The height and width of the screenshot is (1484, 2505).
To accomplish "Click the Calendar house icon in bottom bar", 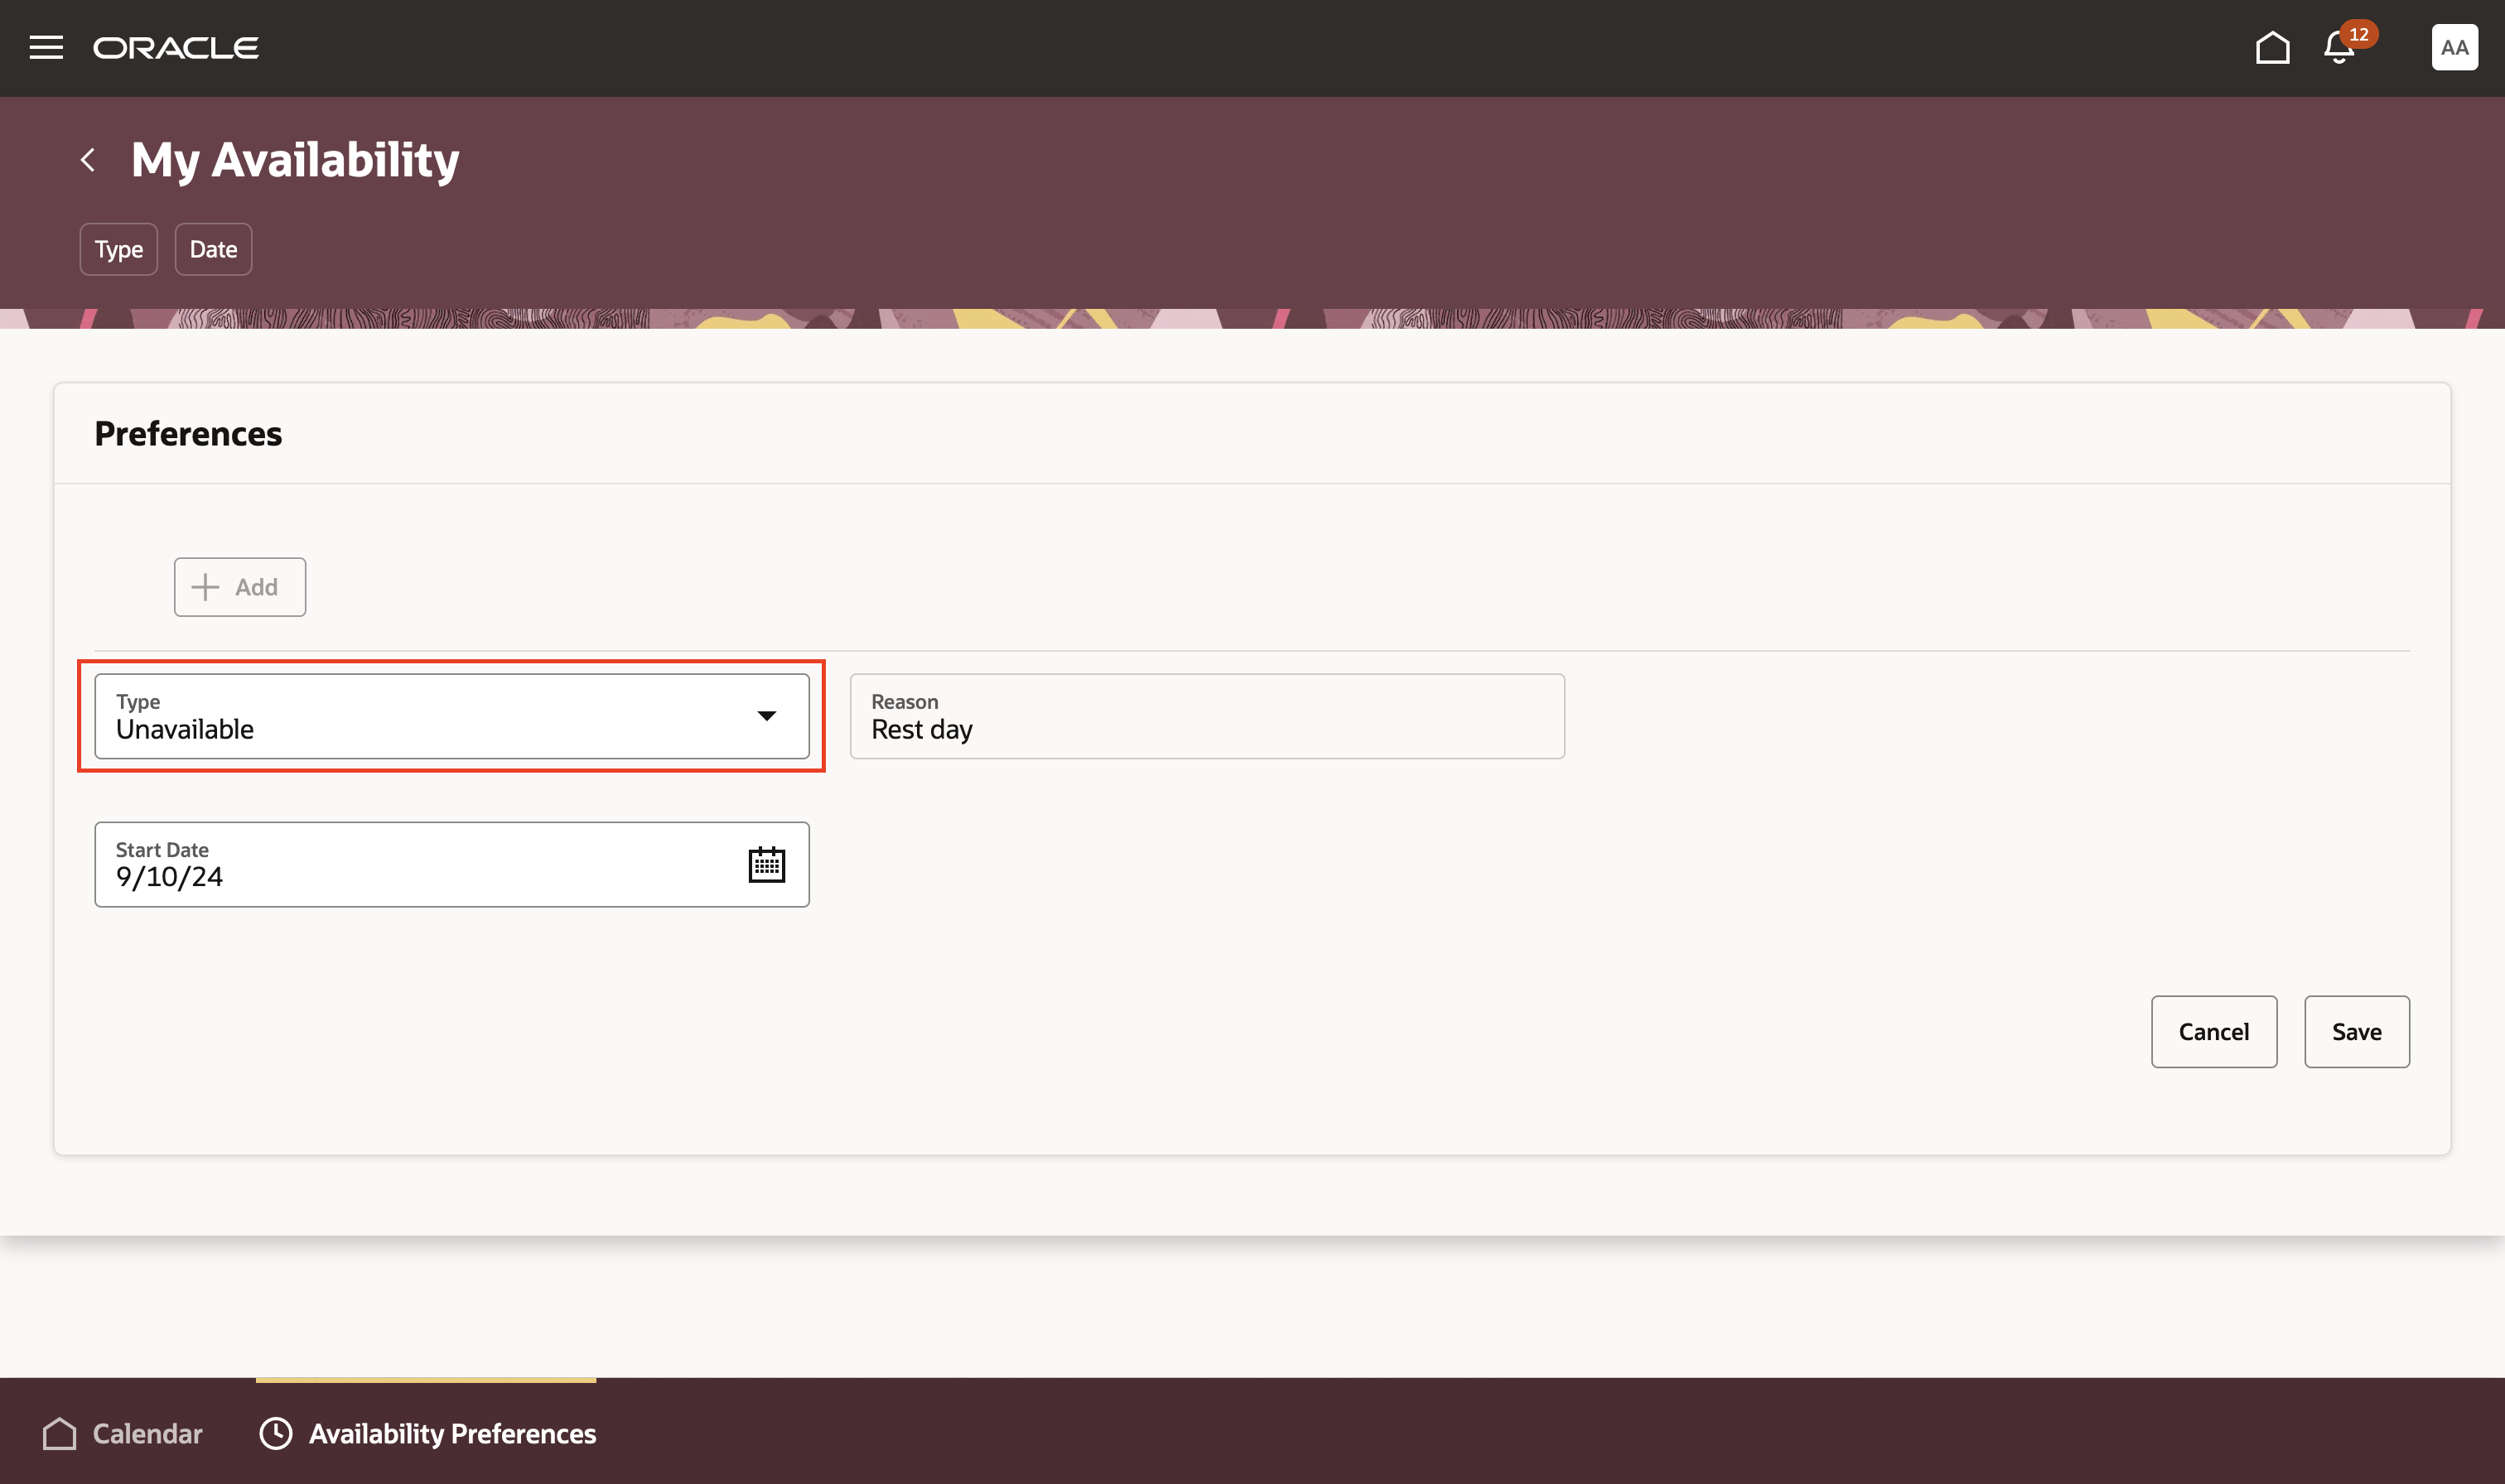I will [60, 1433].
